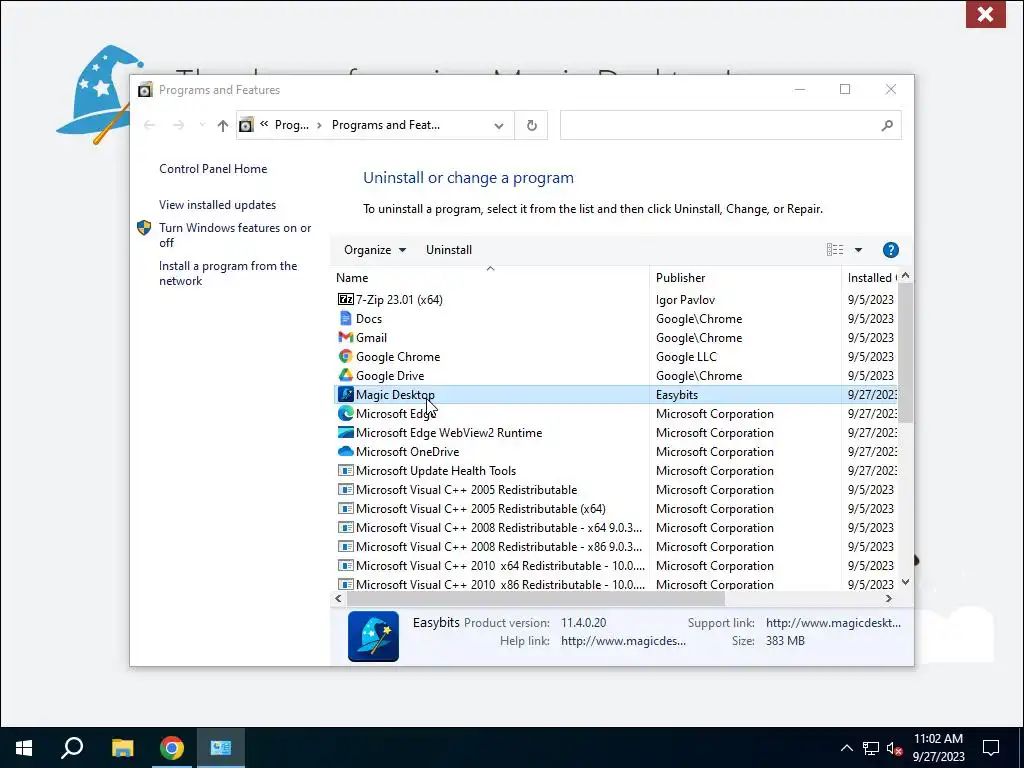Click the breadcrumb overflow double chevron
1024x768 pixels.
point(264,124)
